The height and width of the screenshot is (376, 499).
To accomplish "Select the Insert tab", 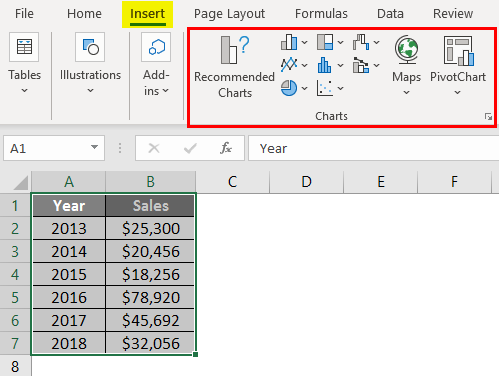I will pyautogui.click(x=147, y=14).
